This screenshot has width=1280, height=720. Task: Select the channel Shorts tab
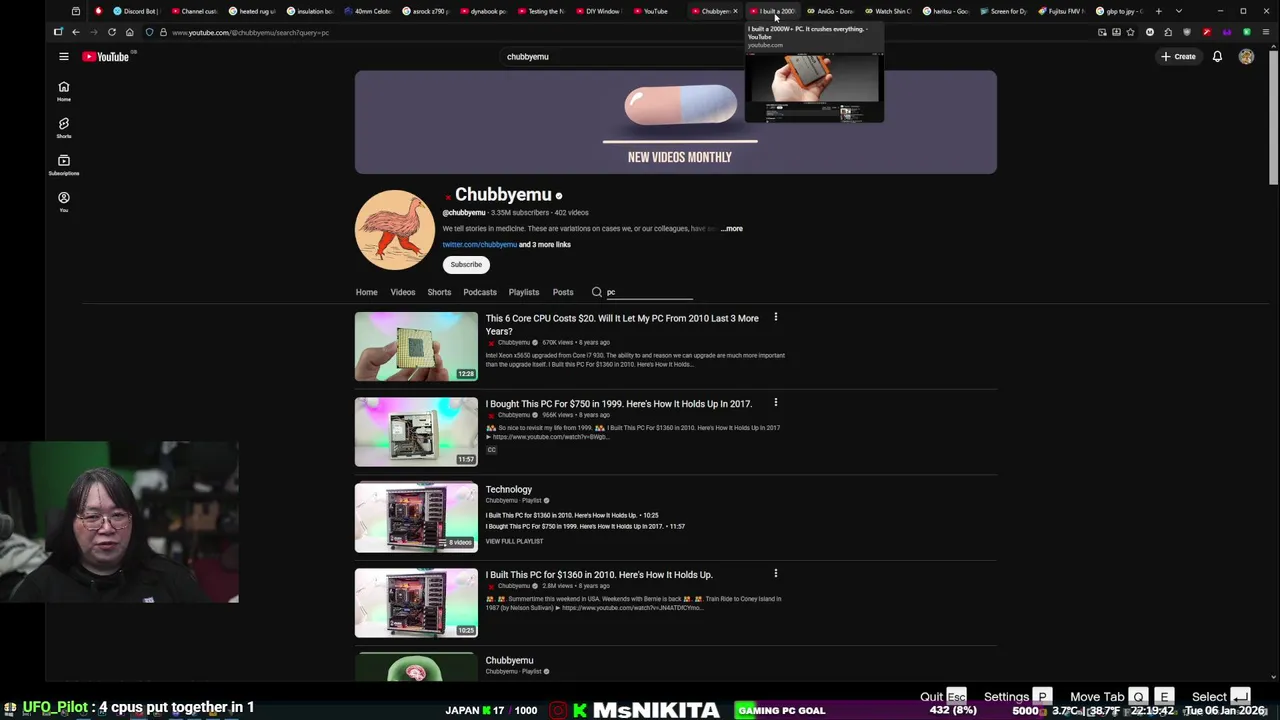pos(439,292)
